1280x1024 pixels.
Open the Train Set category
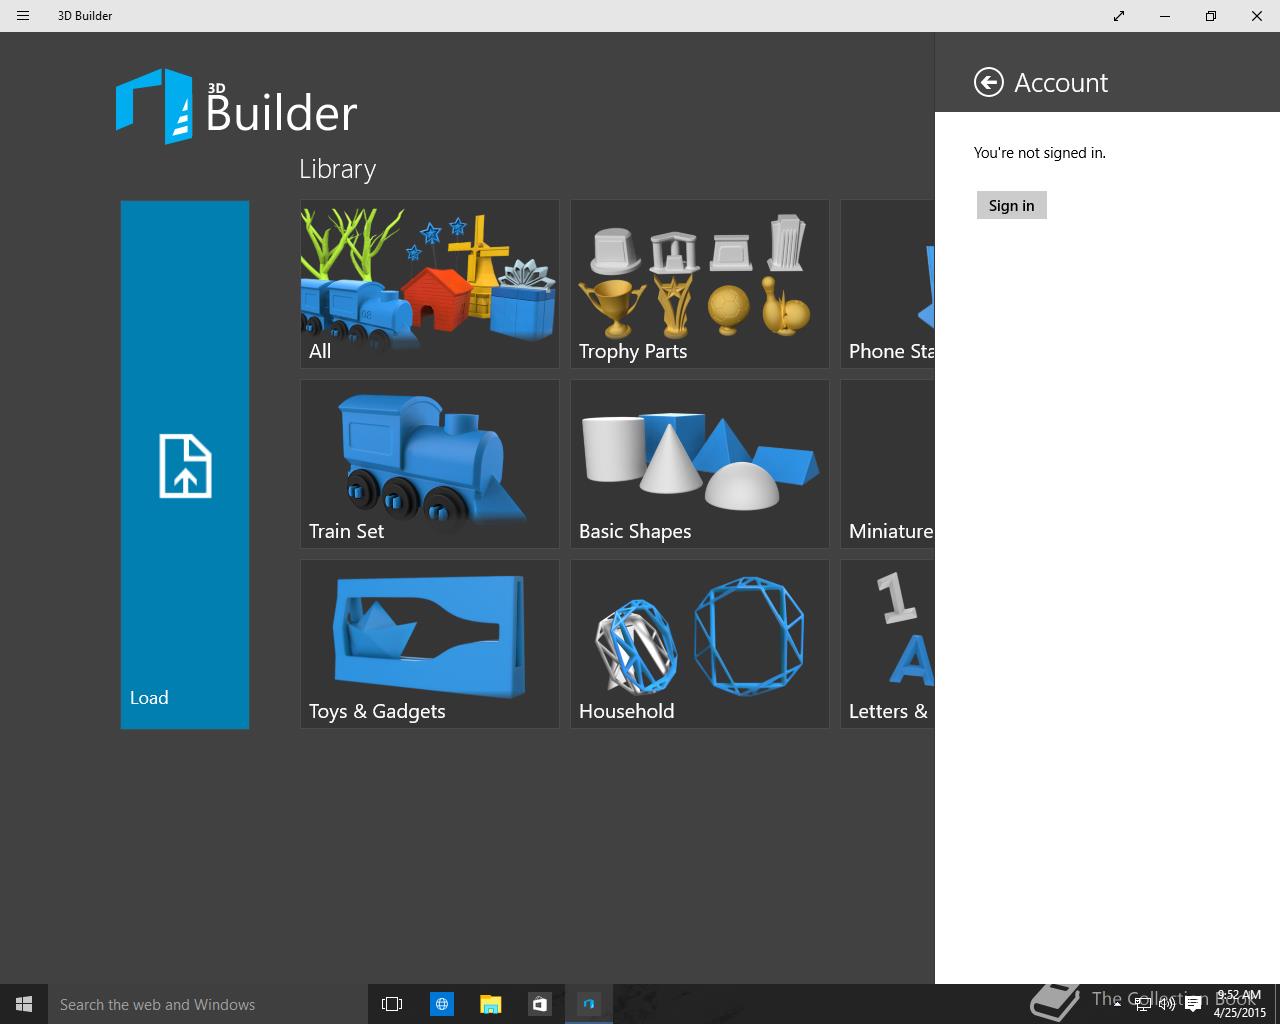click(x=430, y=464)
